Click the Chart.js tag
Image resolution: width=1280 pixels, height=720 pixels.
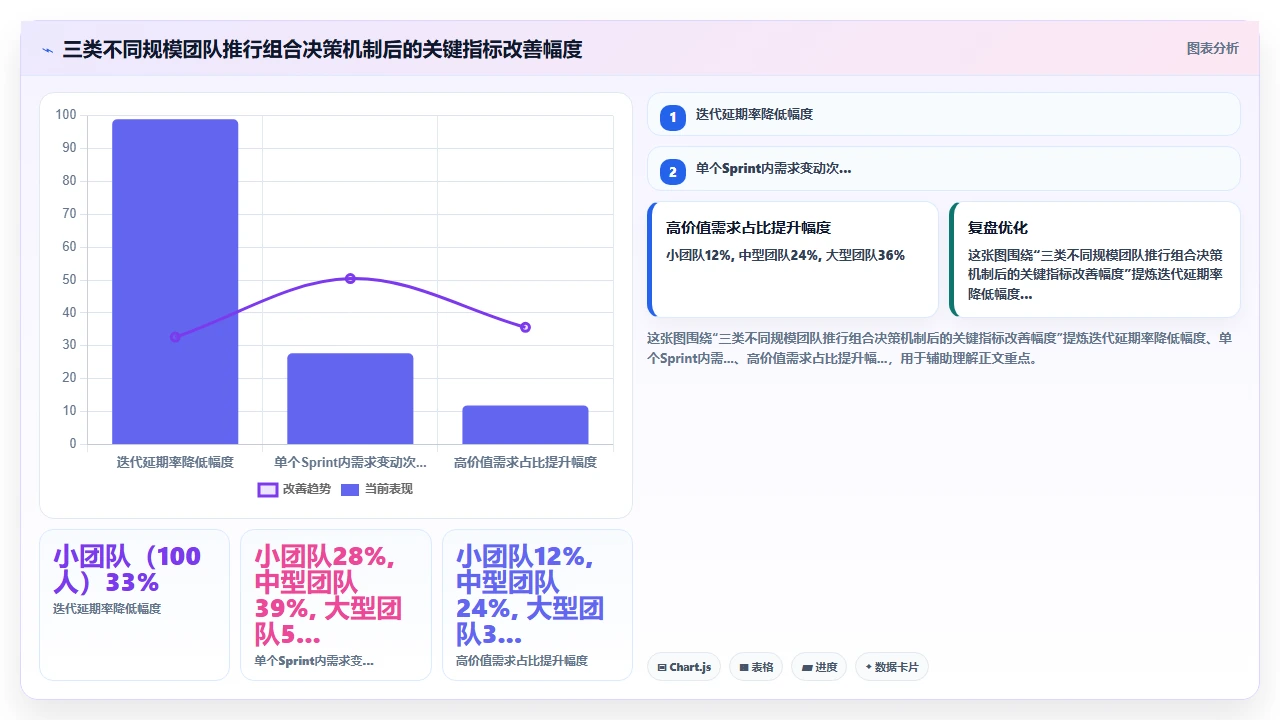684,667
